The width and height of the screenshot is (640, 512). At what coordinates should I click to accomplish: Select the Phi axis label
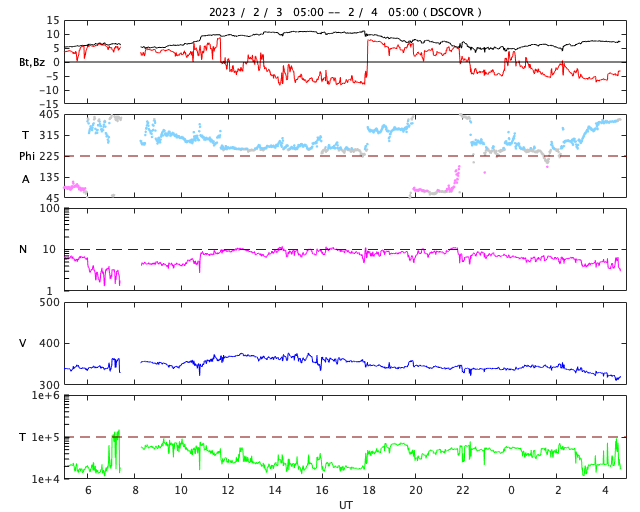tap(27, 156)
